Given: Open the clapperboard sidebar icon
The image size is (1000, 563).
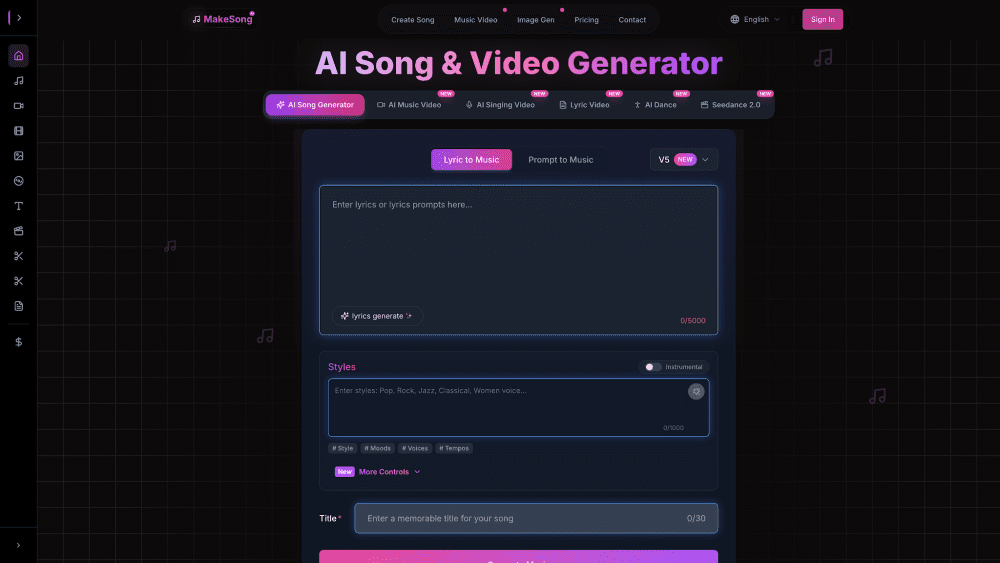Looking at the screenshot, I should [x=18, y=231].
